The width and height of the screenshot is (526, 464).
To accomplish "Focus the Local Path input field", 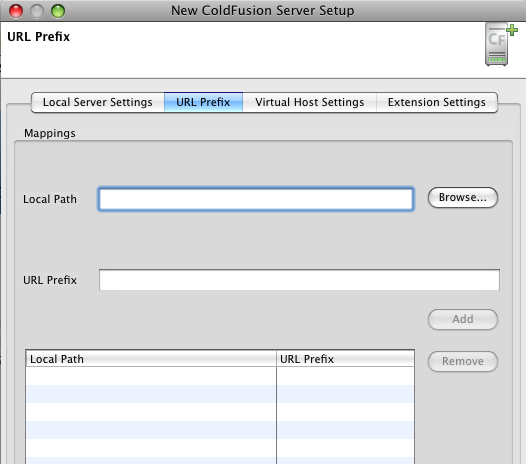I will click(256, 199).
